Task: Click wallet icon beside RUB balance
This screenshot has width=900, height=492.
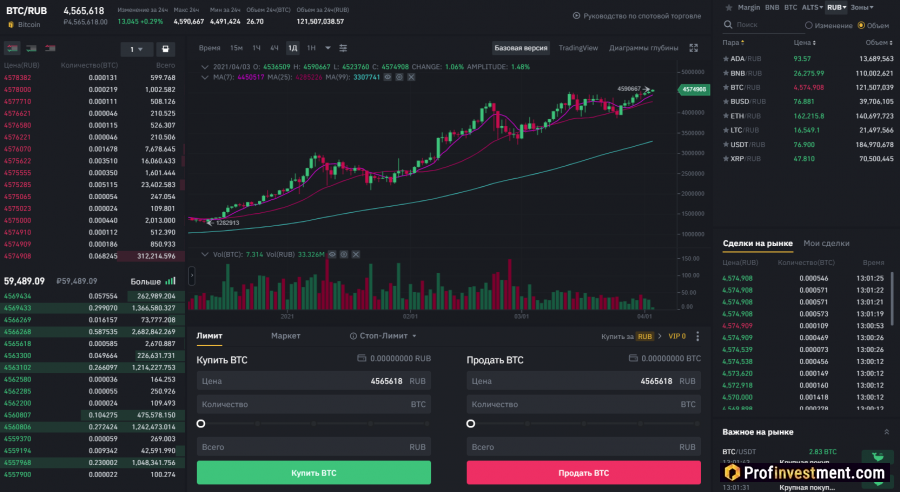Action: (362, 358)
